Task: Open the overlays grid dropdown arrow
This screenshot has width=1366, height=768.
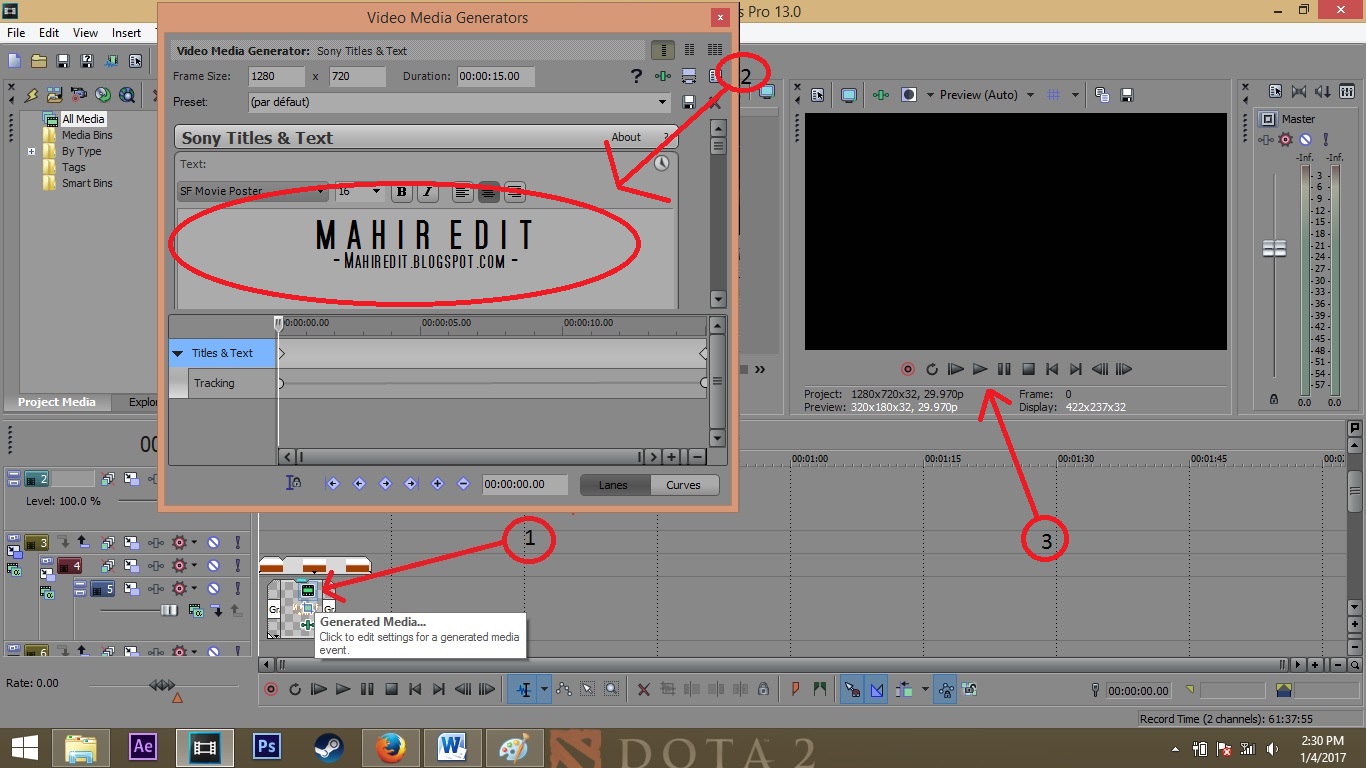Action: coord(1075,95)
